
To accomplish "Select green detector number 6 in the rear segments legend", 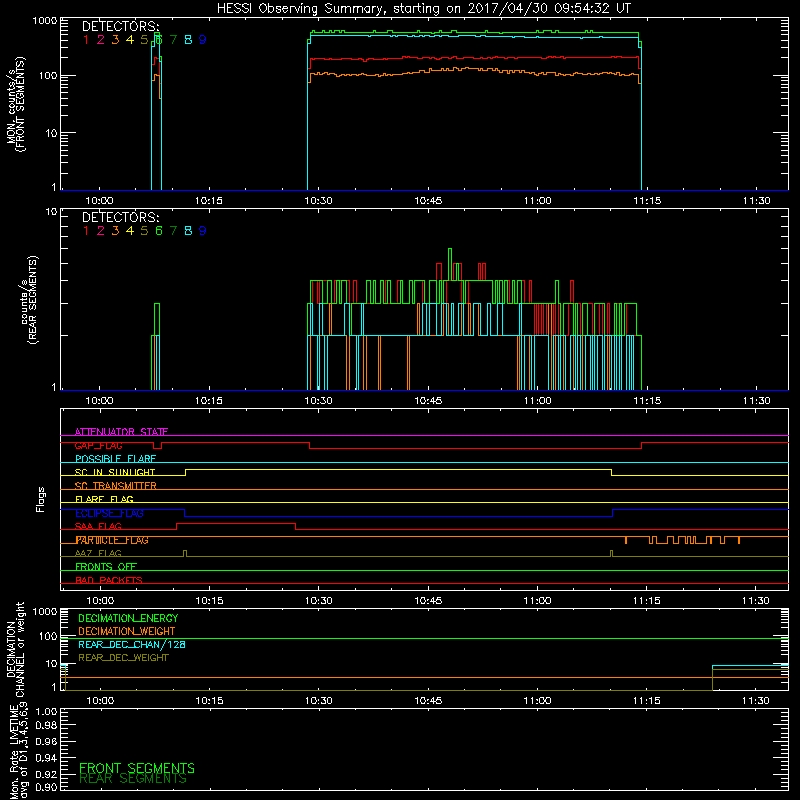I will pos(159,231).
